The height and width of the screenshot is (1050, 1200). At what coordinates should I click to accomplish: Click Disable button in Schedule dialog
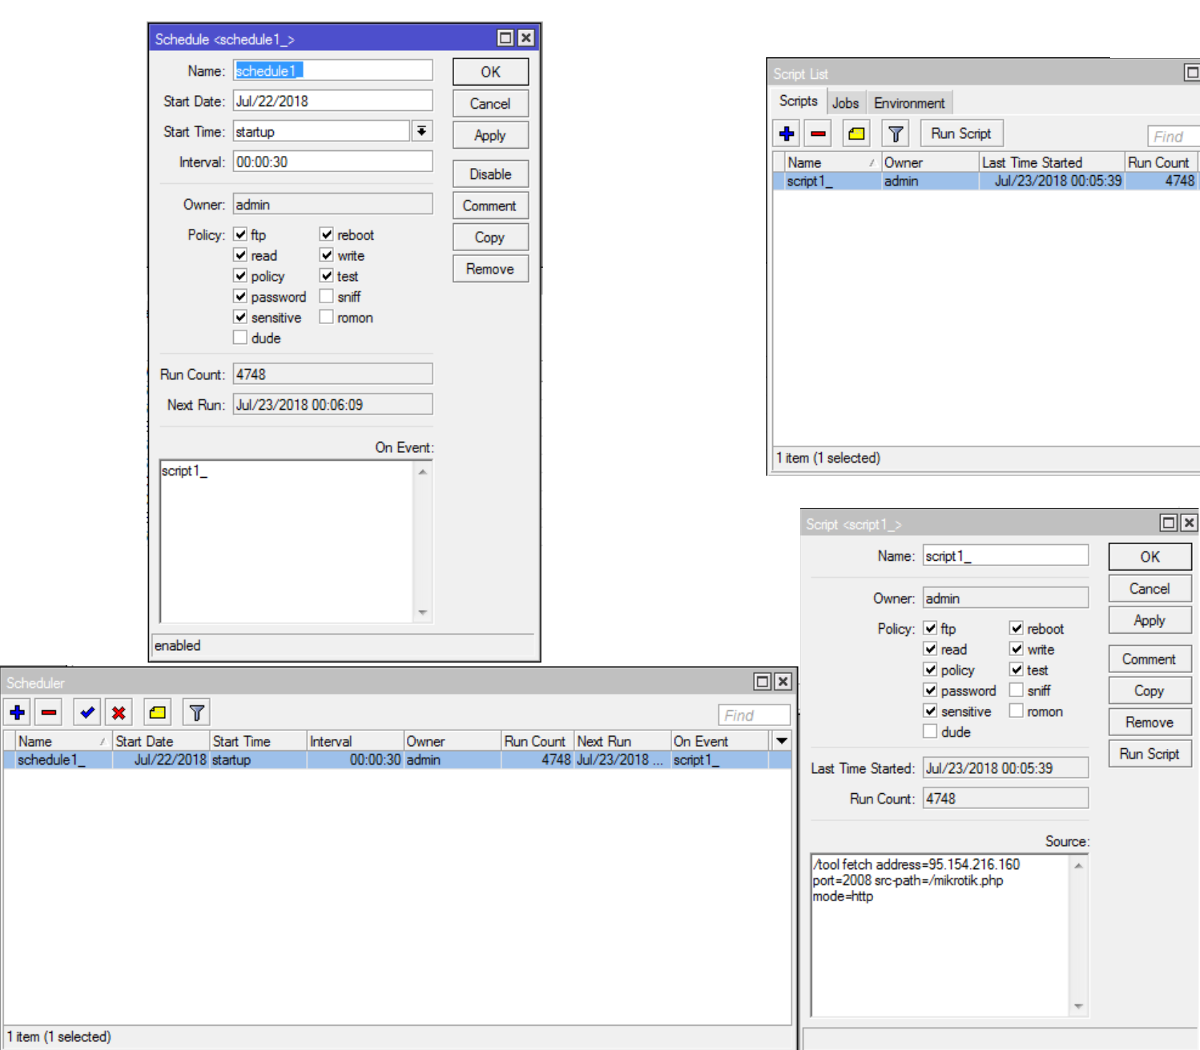click(490, 174)
